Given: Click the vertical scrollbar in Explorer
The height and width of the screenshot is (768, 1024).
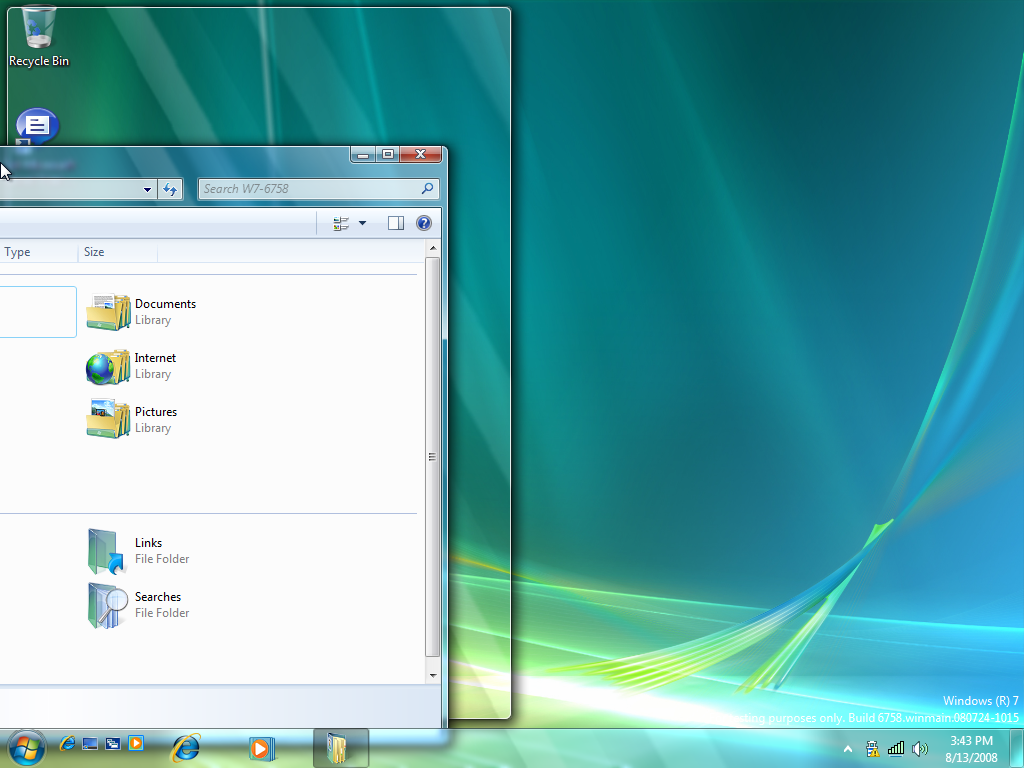Looking at the screenshot, I should pyautogui.click(x=432, y=456).
